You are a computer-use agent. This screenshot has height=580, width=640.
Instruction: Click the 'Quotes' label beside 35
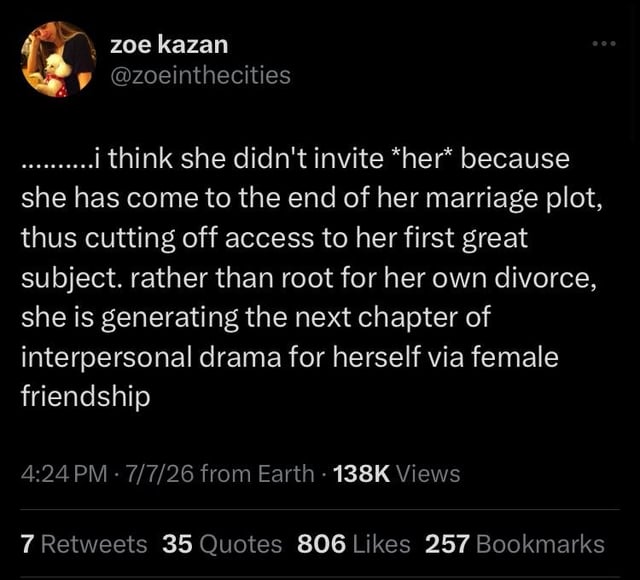pos(240,544)
